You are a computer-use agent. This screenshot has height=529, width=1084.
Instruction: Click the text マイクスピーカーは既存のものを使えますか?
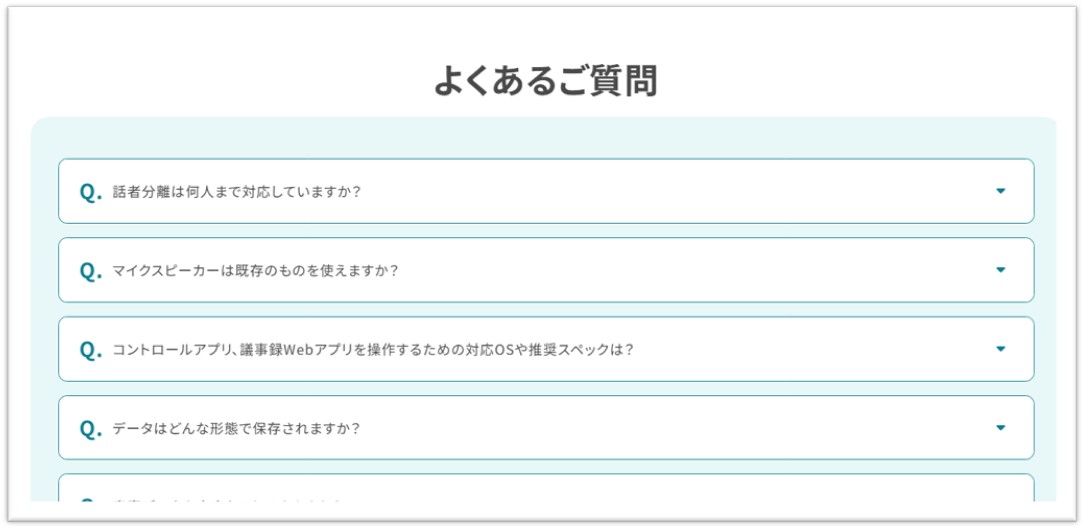pyautogui.click(x=255, y=271)
